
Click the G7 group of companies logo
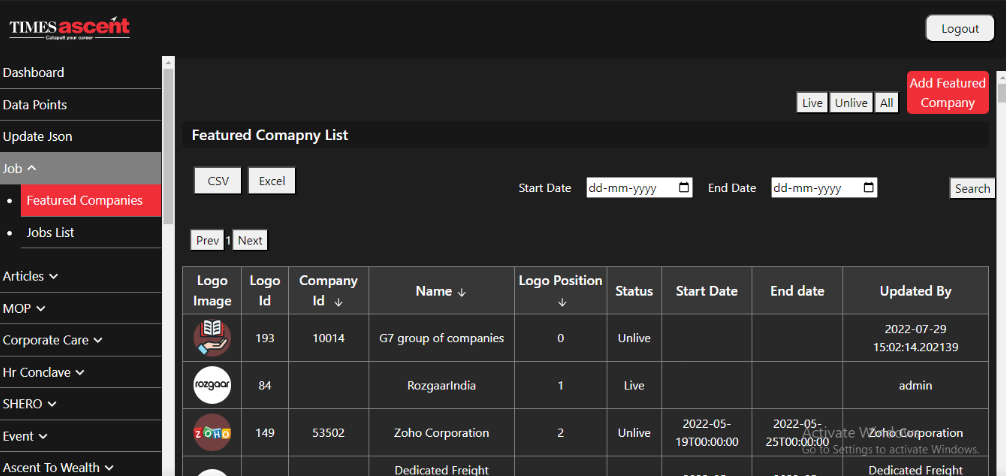click(x=212, y=338)
